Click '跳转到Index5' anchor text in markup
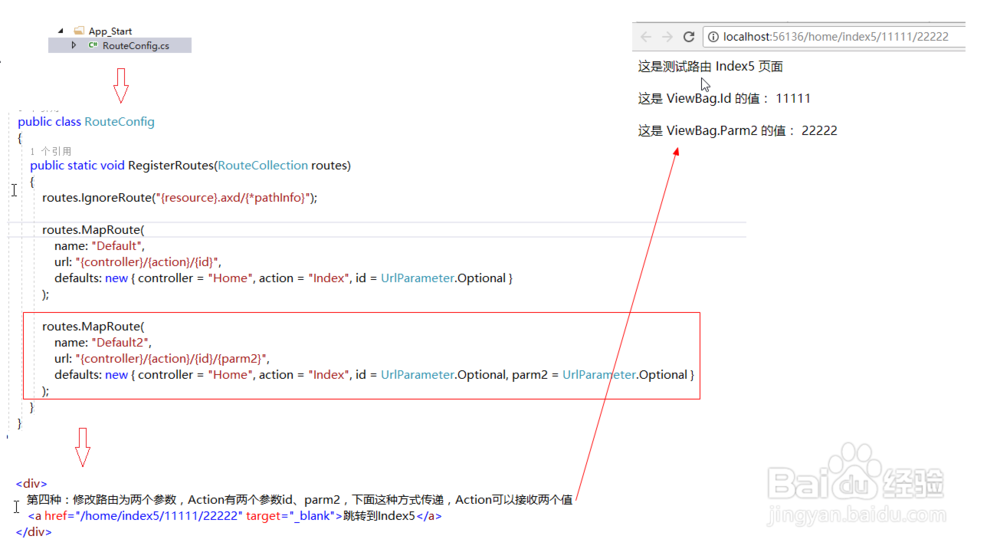This screenshot has height=549, width=1000. click(x=379, y=516)
